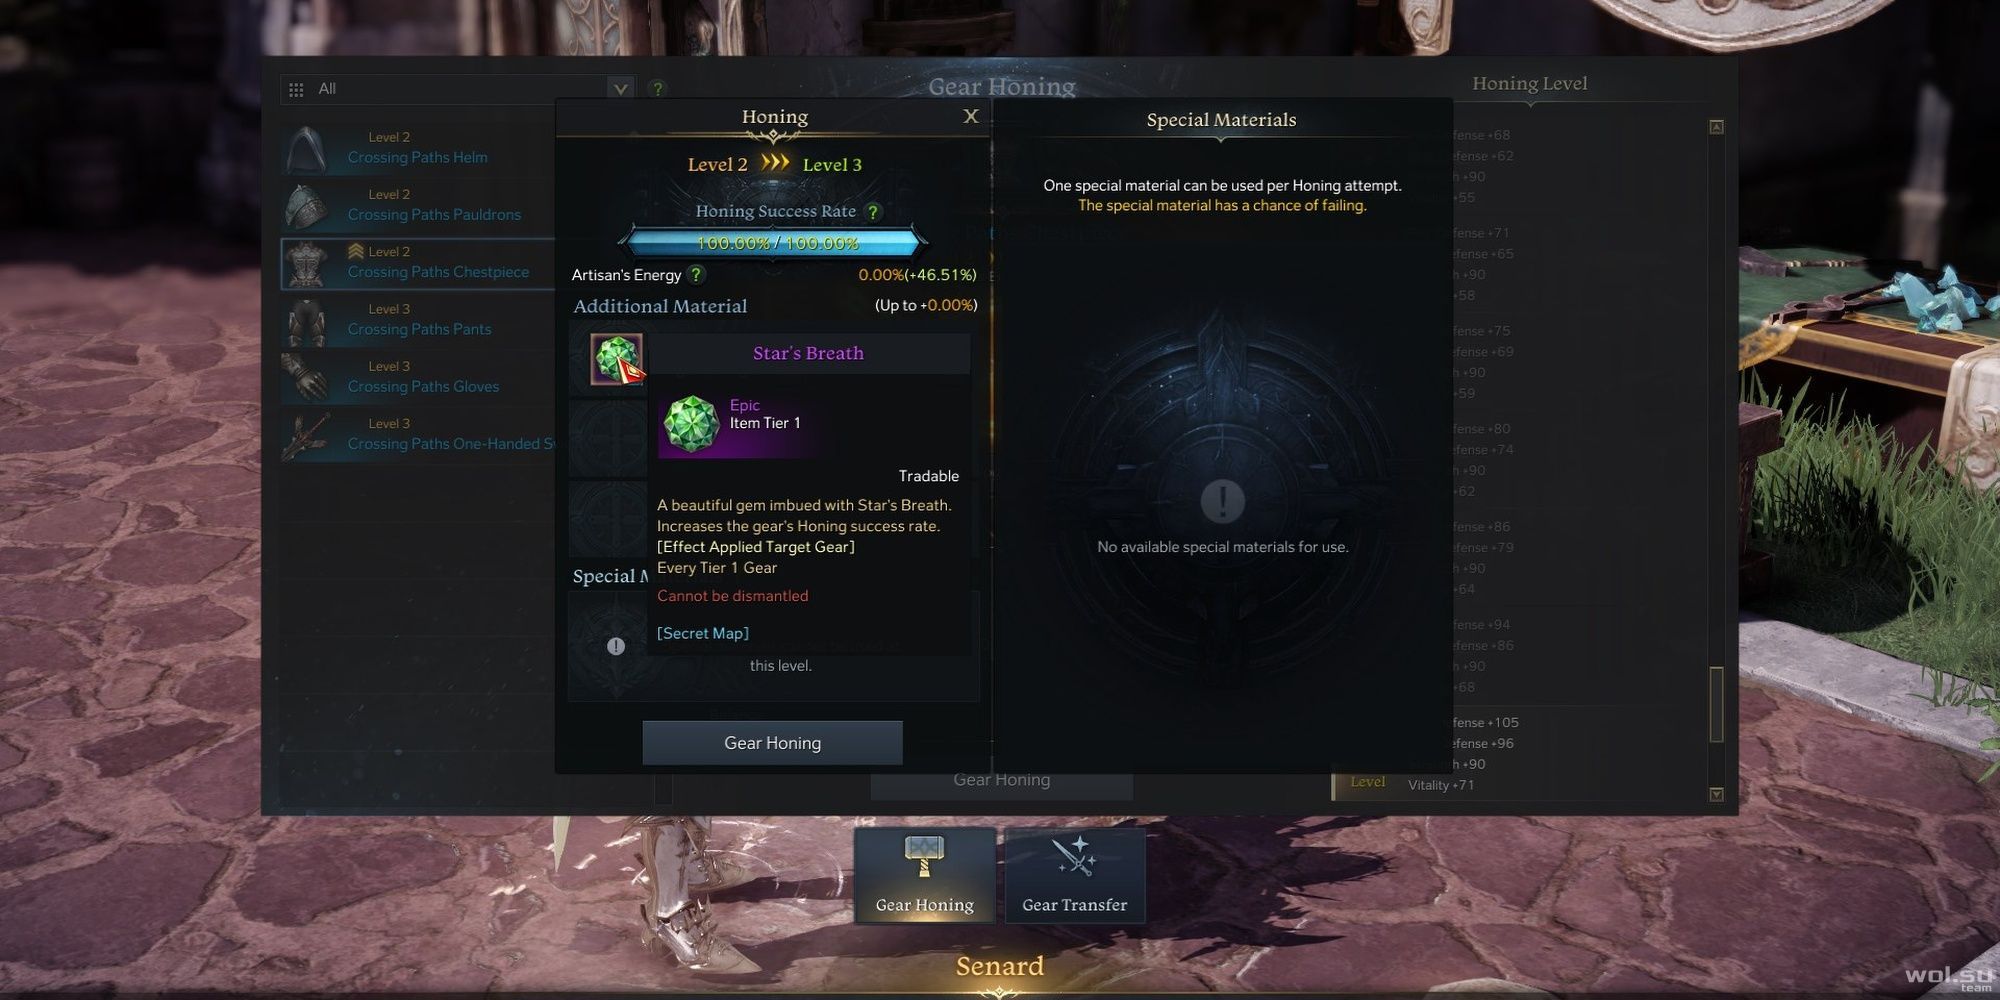
Task: Open the Gear Transfer swords icon
Action: (x=1074, y=857)
